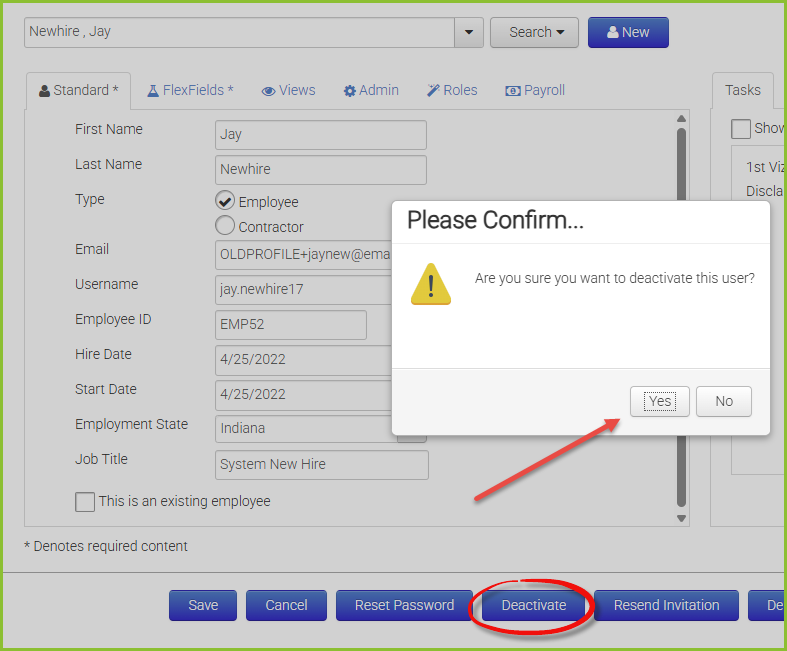Click the New user button
The image size is (787, 651).
(628, 33)
